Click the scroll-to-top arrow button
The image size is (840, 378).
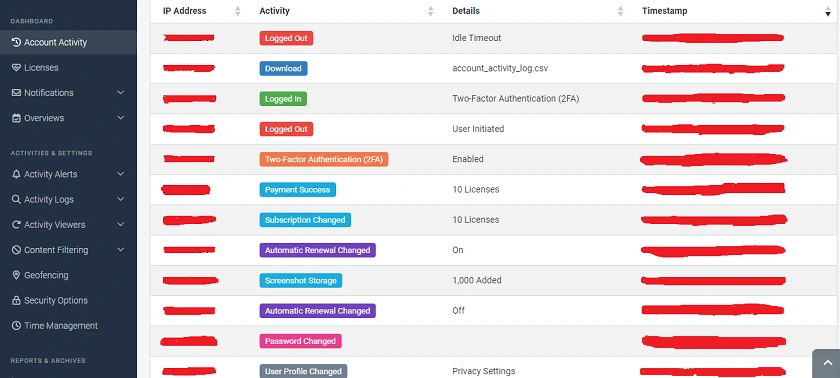click(826, 364)
